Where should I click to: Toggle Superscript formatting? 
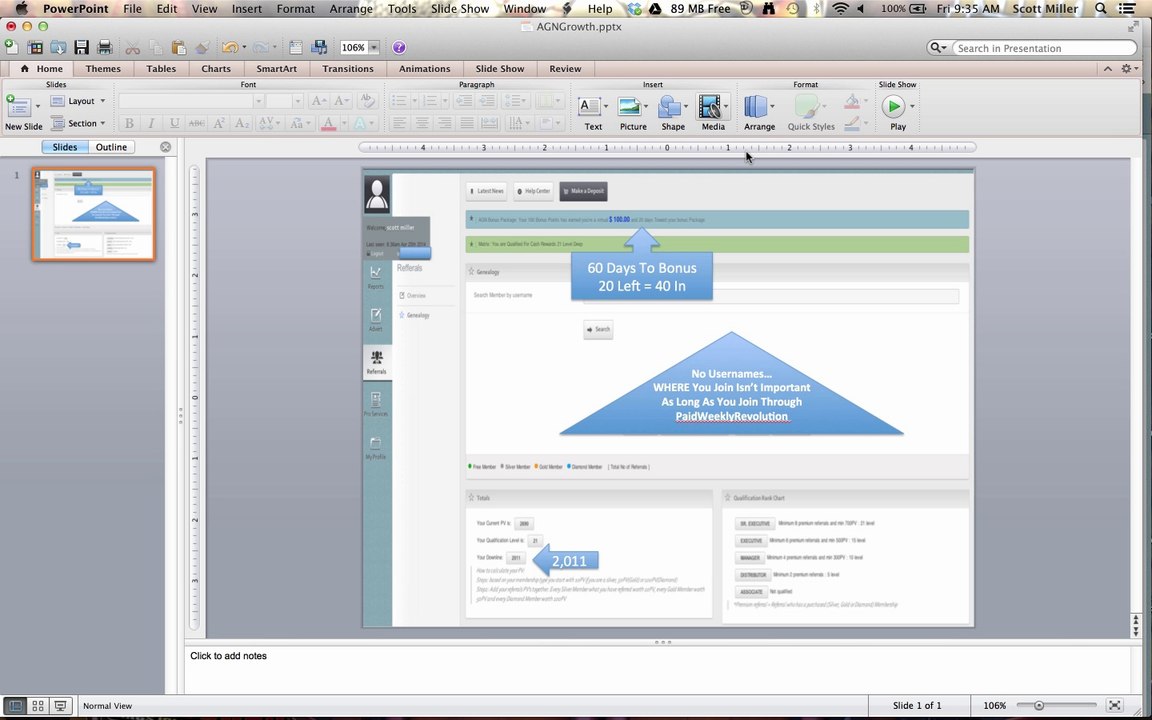click(x=219, y=123)
